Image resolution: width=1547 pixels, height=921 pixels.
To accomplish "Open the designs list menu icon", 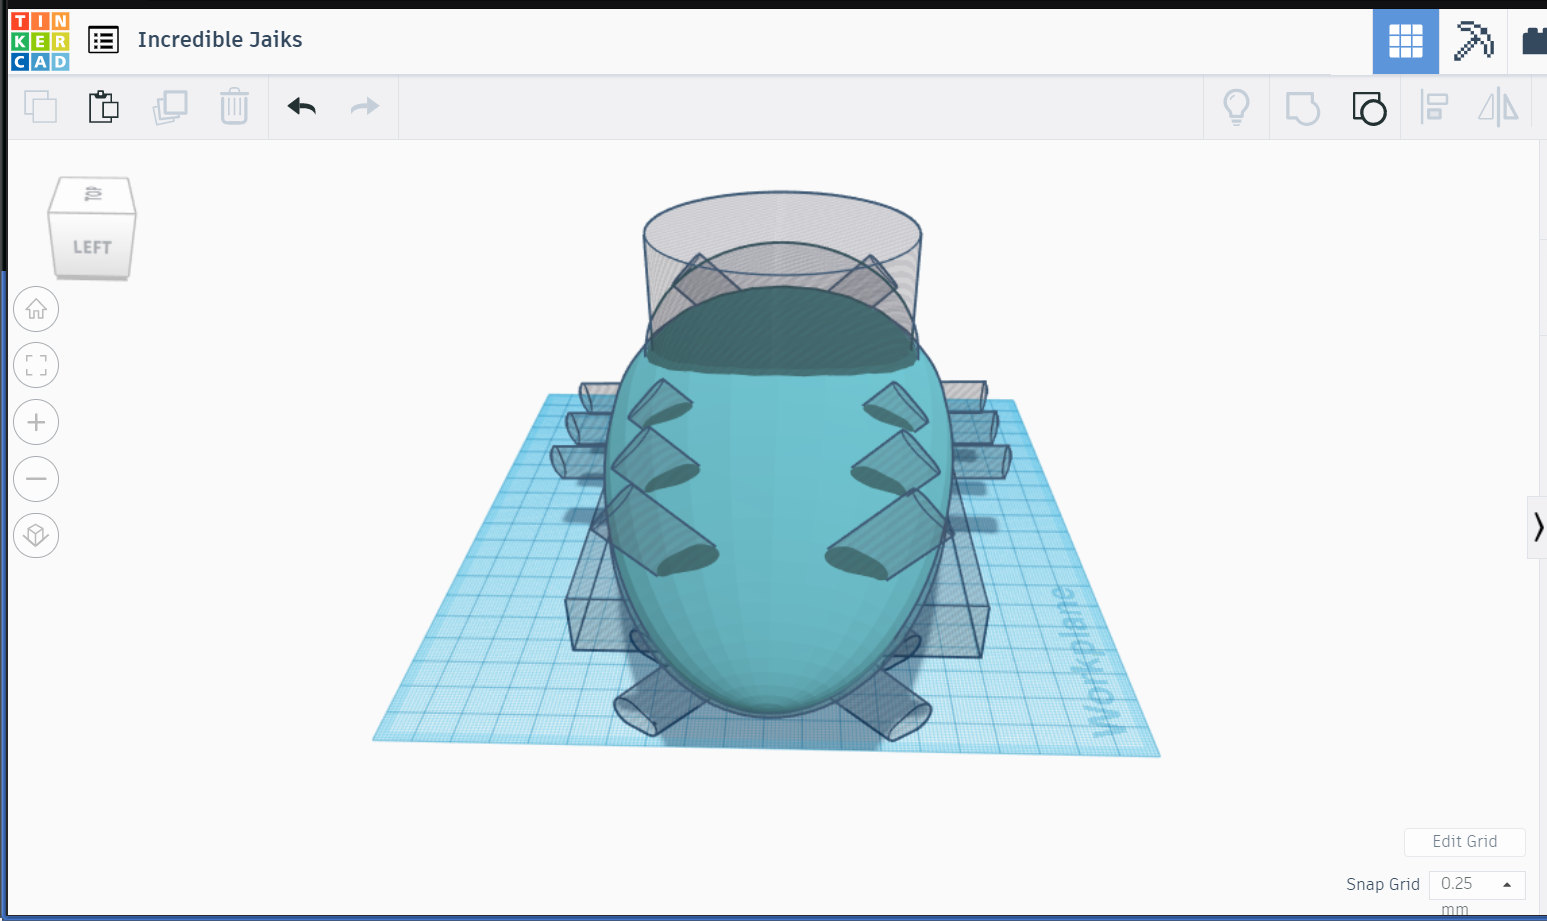I will pyautogui.click(x=103, y=40).
